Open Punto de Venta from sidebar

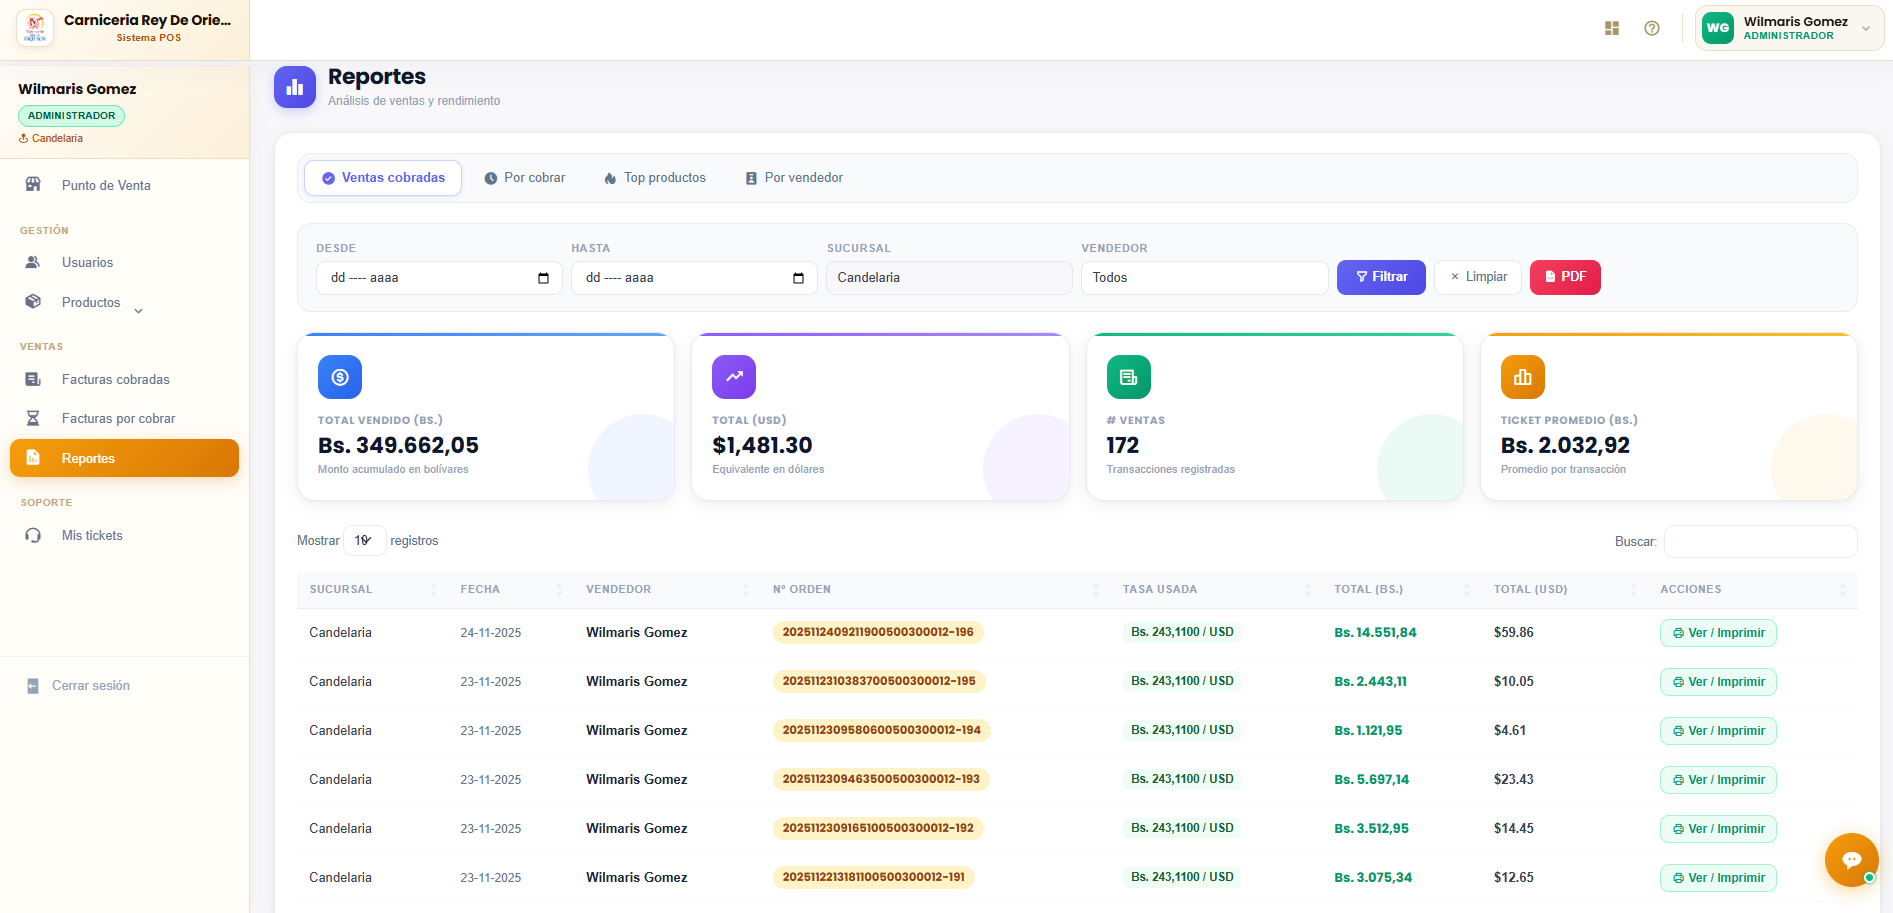pos(124,185)
